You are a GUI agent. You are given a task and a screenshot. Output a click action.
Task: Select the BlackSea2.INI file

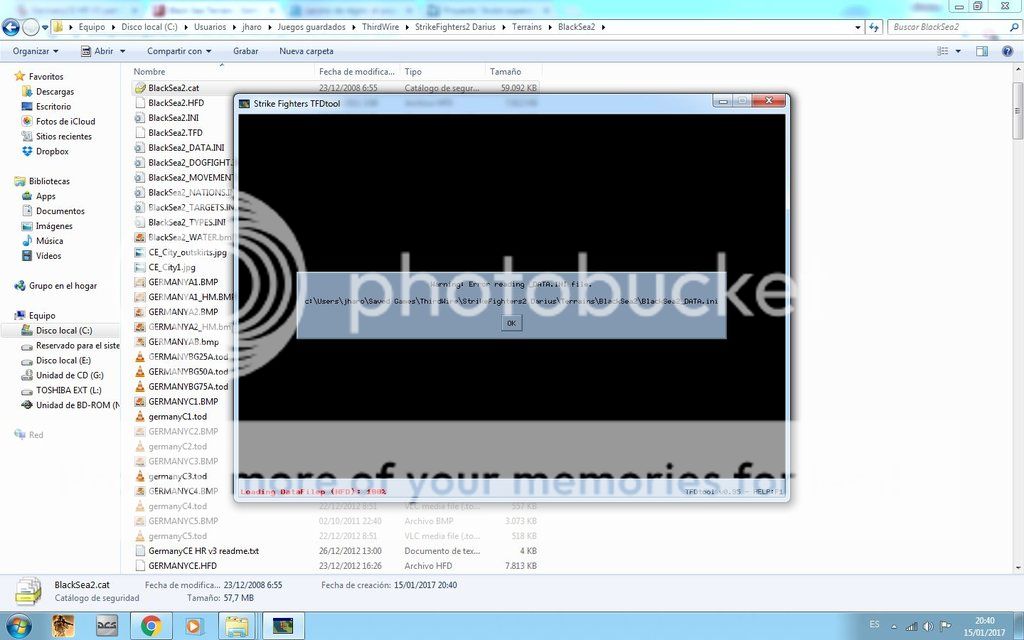[173, 118]
